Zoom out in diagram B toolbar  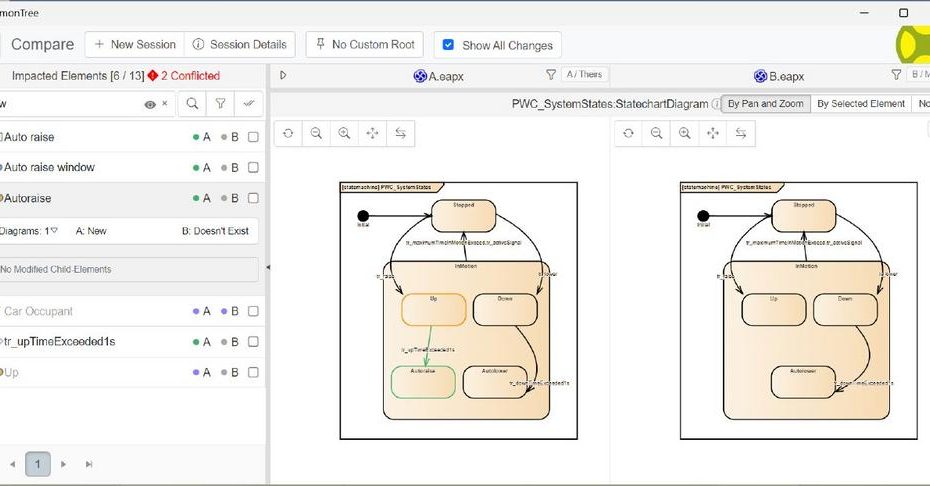tap(657, 134)
